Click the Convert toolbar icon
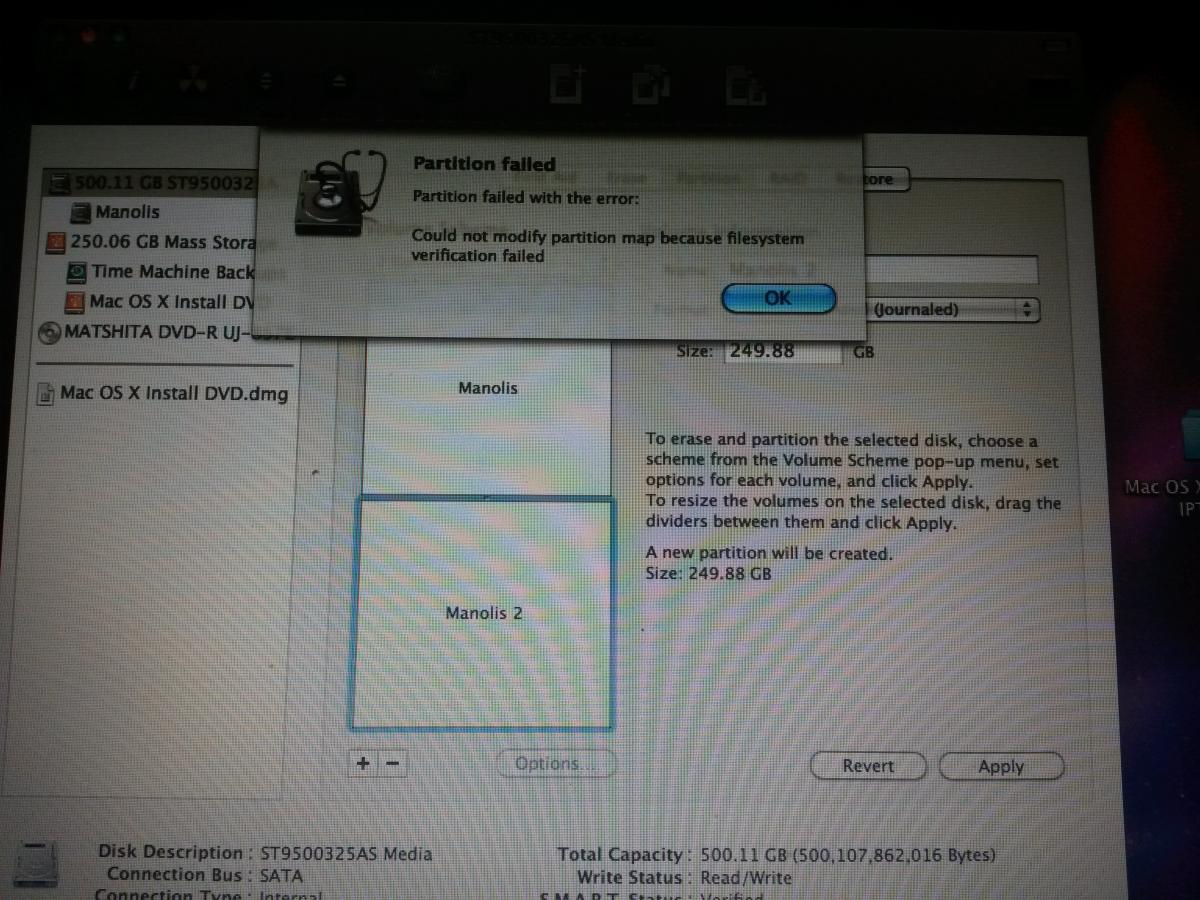Image resolution: width=1200 pixels, height=900 pixels. click(651, 85)
